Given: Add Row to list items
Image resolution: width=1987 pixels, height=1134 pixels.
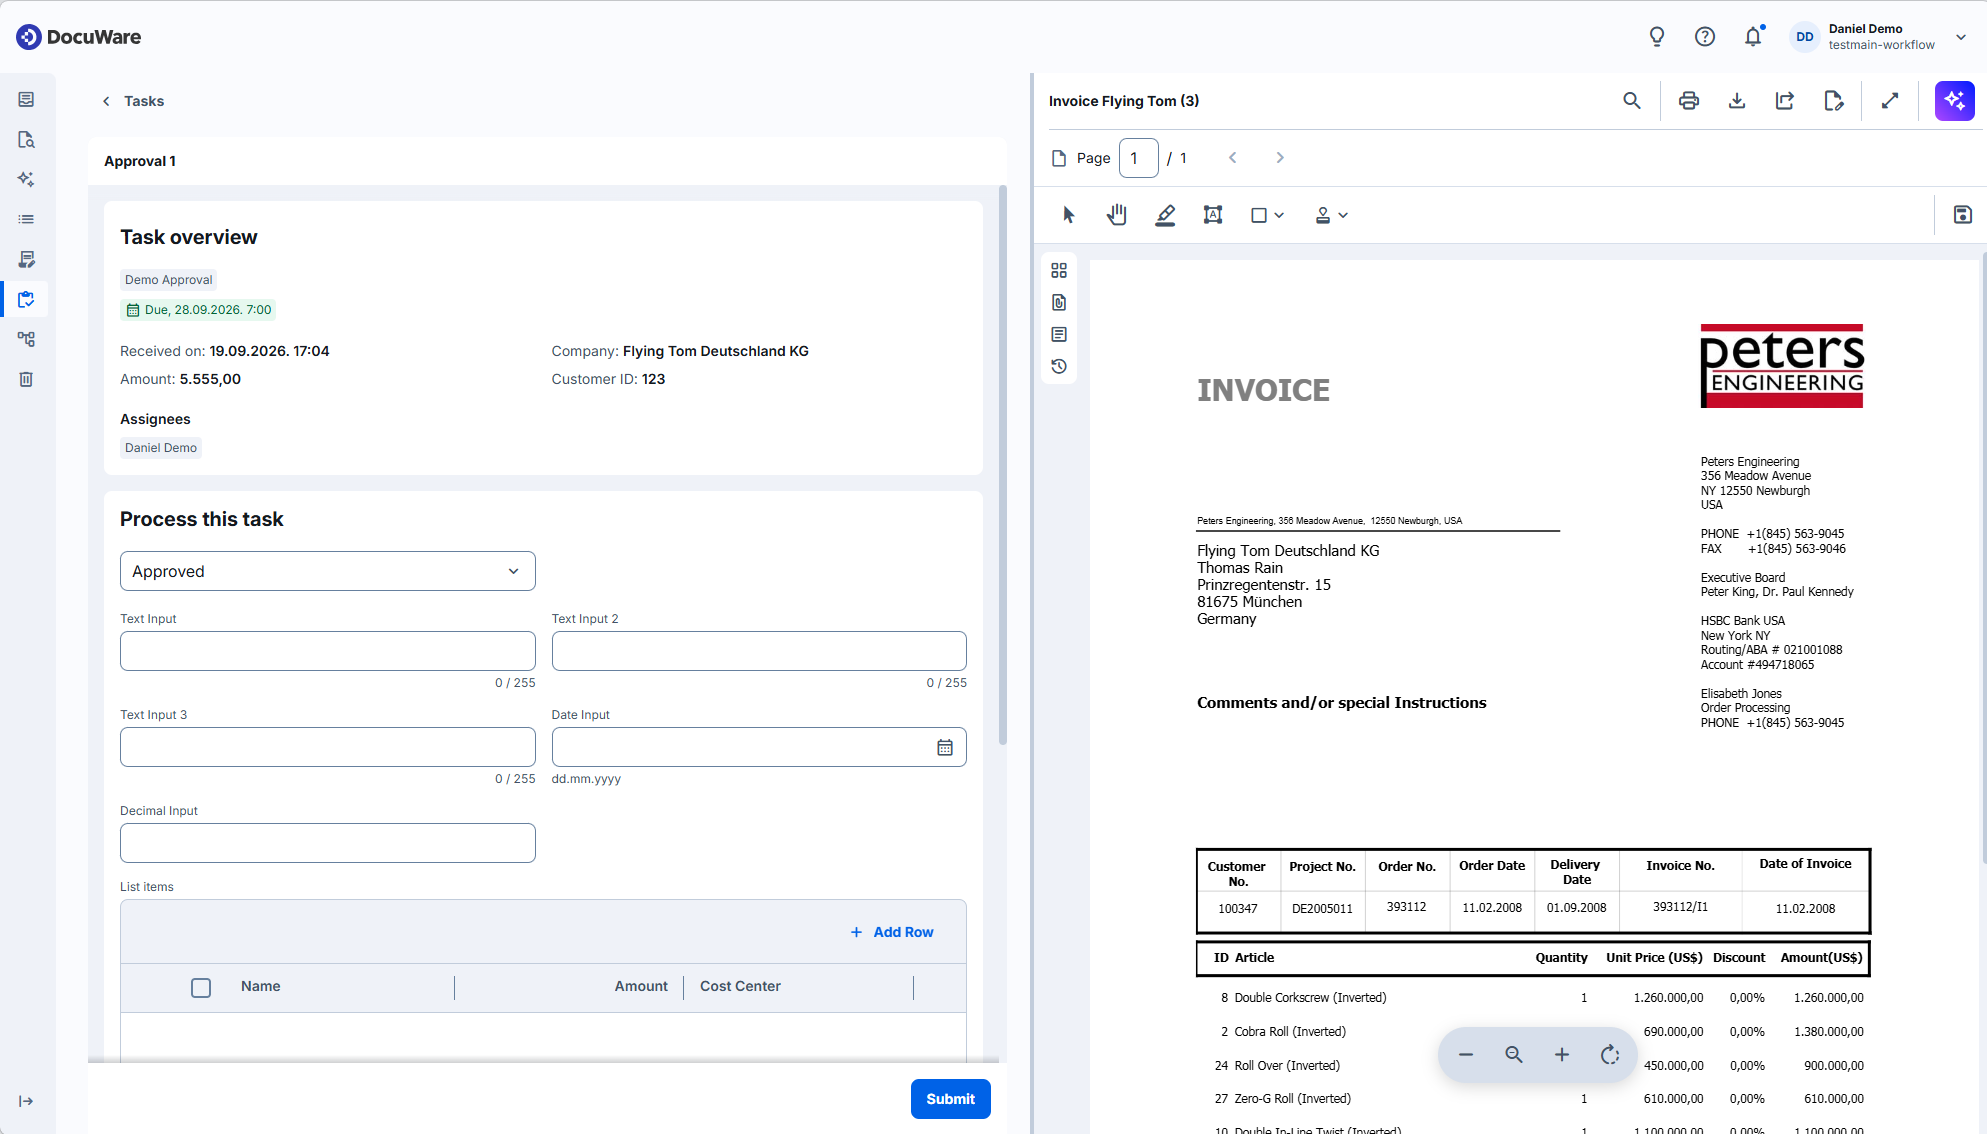Looking at the screenshot, I should coord(892,932).
